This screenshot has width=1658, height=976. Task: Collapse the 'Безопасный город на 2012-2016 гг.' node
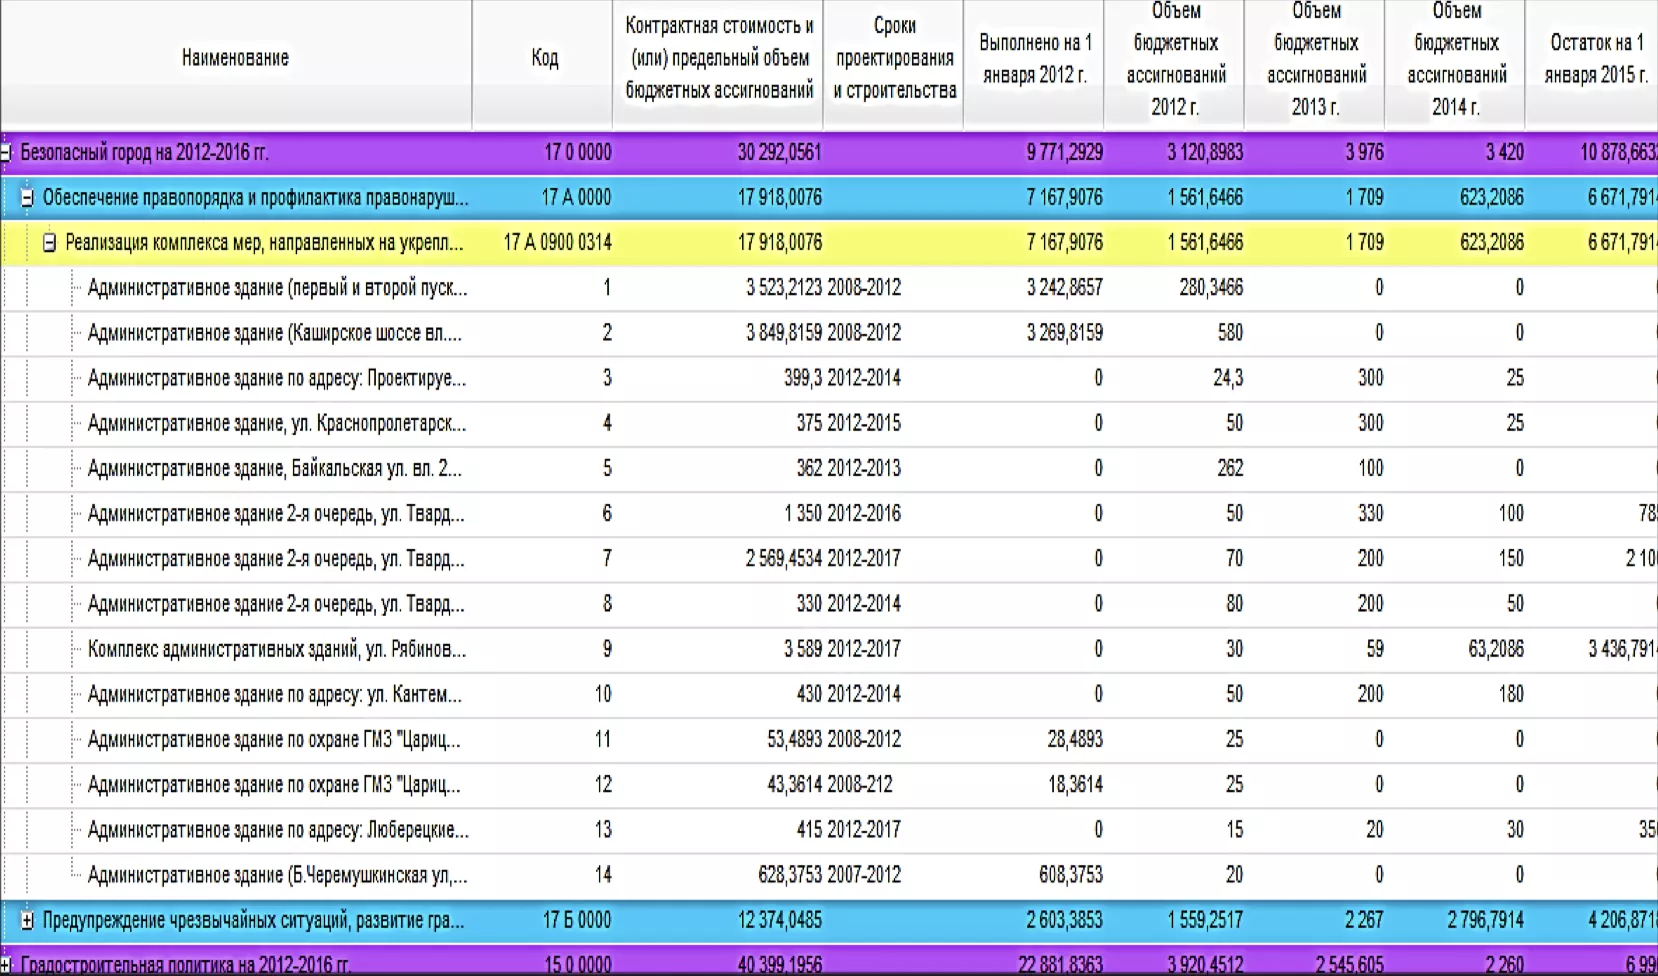point(6,153)
